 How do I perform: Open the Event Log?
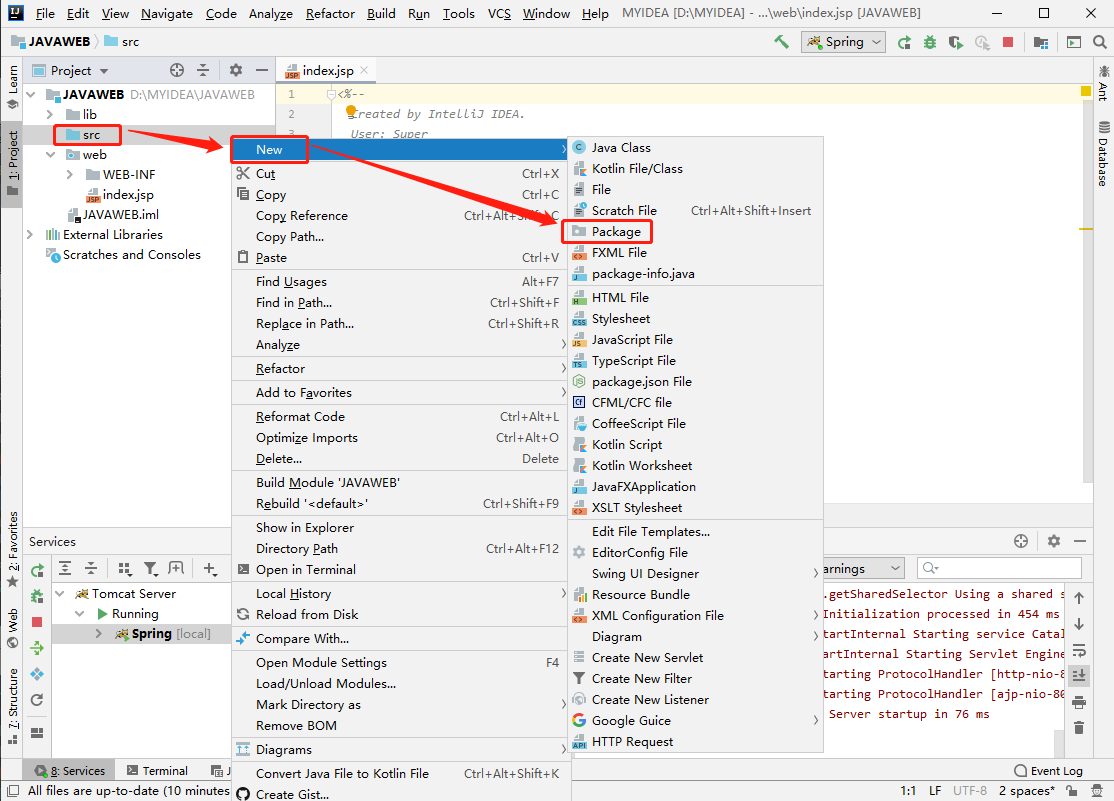1049,771
